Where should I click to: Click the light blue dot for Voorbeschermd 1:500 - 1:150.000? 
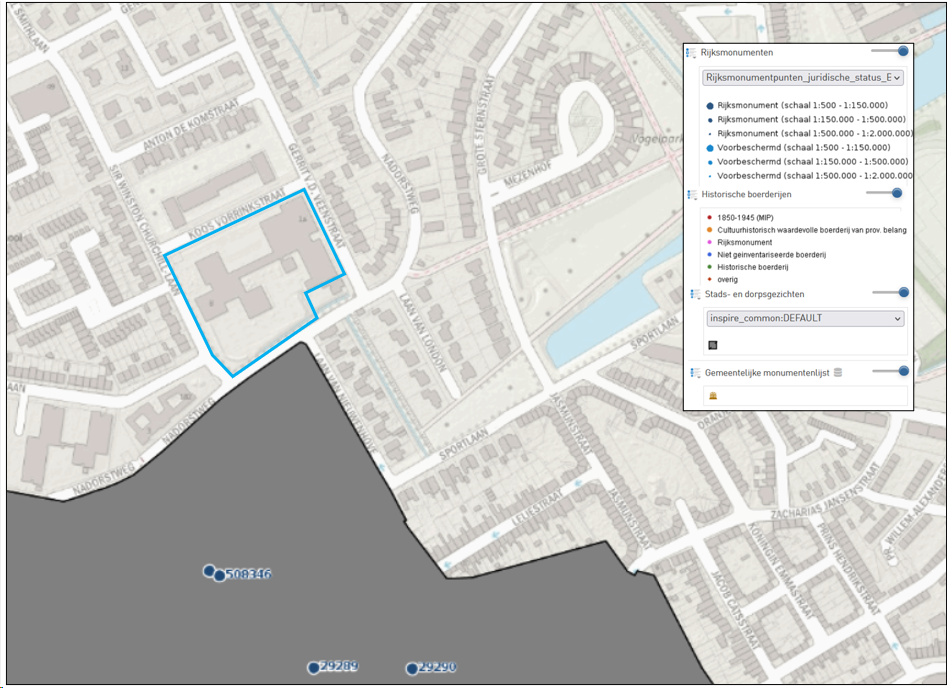pyautogui.click(x=710, y=148)
